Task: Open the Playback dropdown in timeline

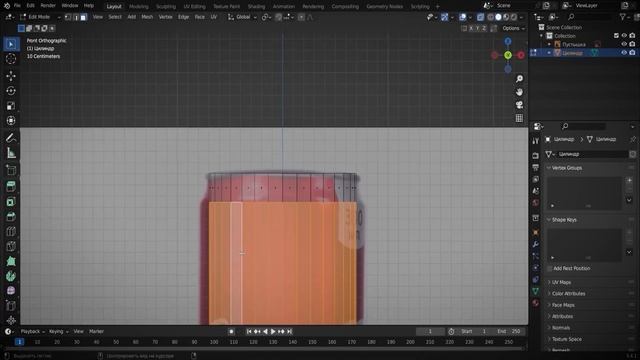Action: (32, 331)
